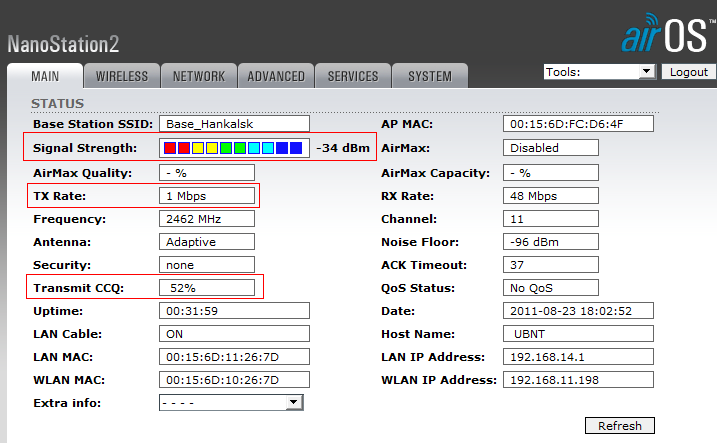
Task: Click the TX Rate value 1 Mbps
Action: click(x=207, y=196)
